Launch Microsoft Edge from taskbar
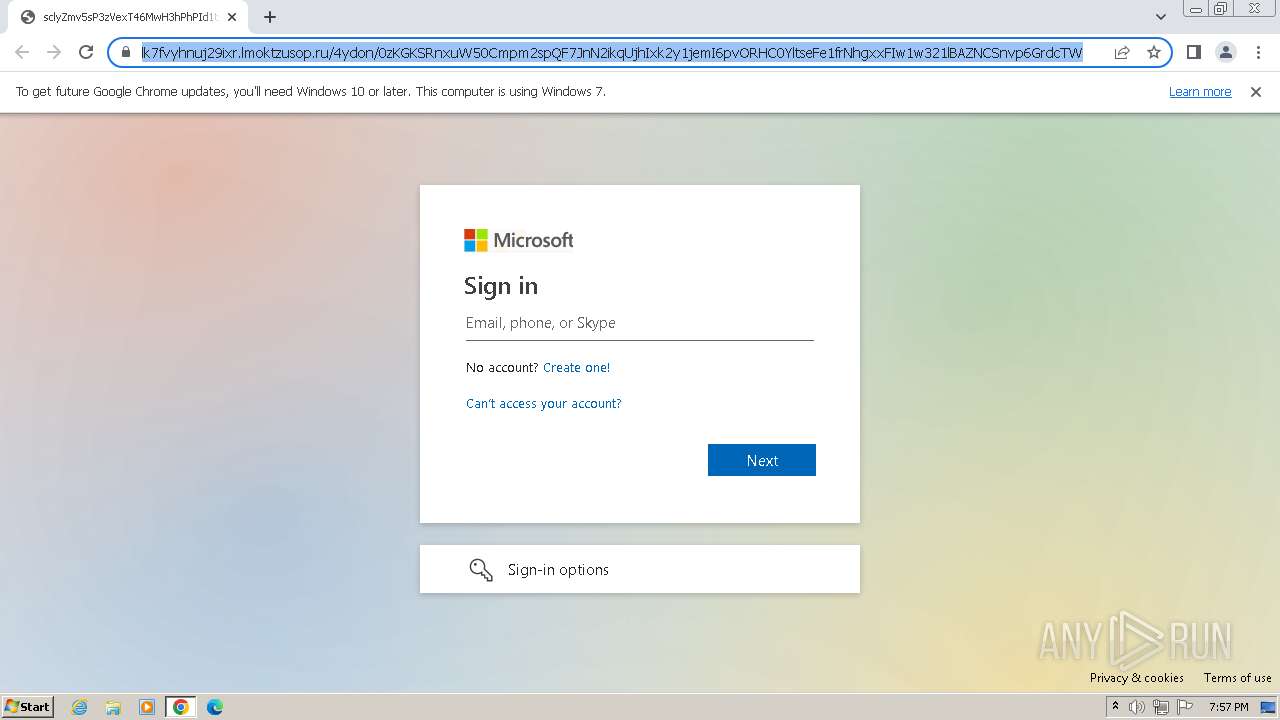Viewport: 1280px width, 720px height. [x=215, y=707]
